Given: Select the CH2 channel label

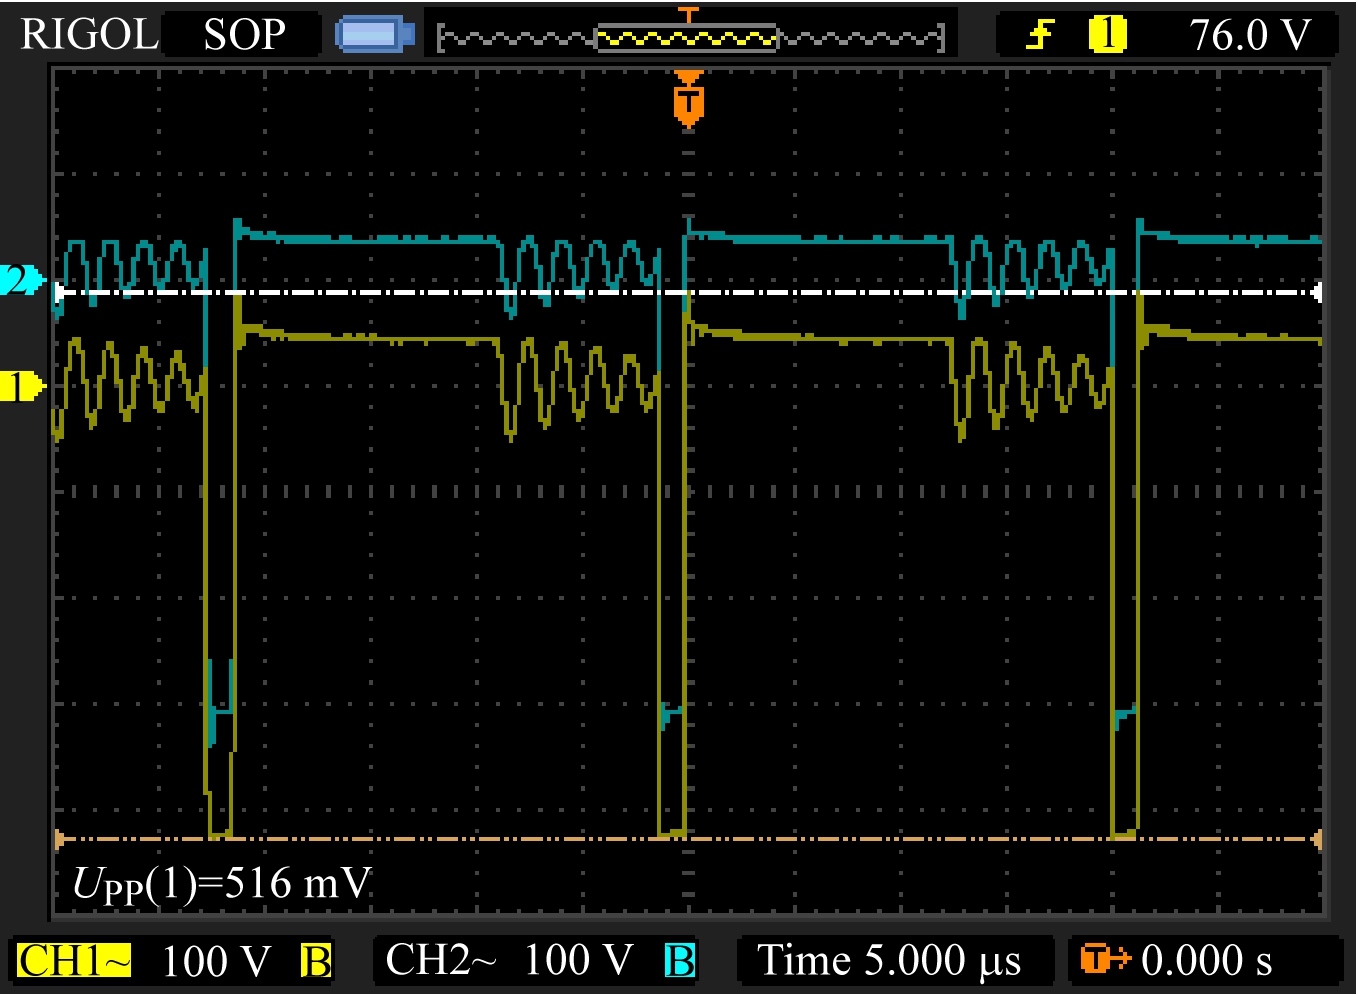Looking at the screenshot, I should pos(440,961).
